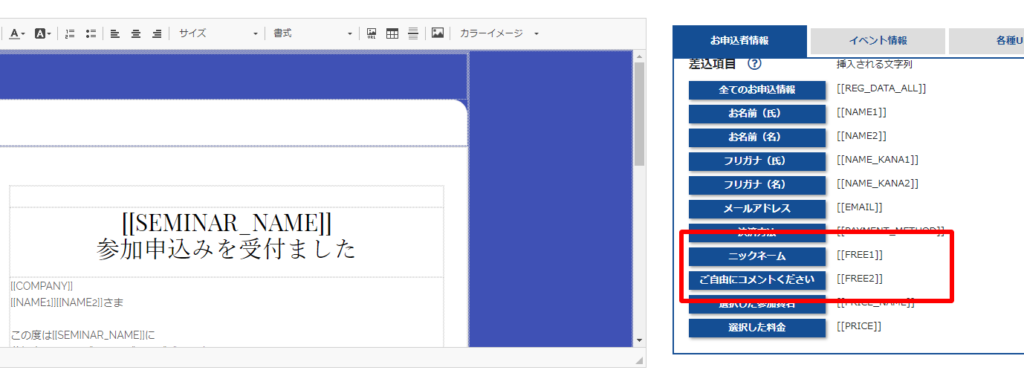The height and width of the screenshot is (376, 1024).
Task: Insert a table
Action: (392, 33)
